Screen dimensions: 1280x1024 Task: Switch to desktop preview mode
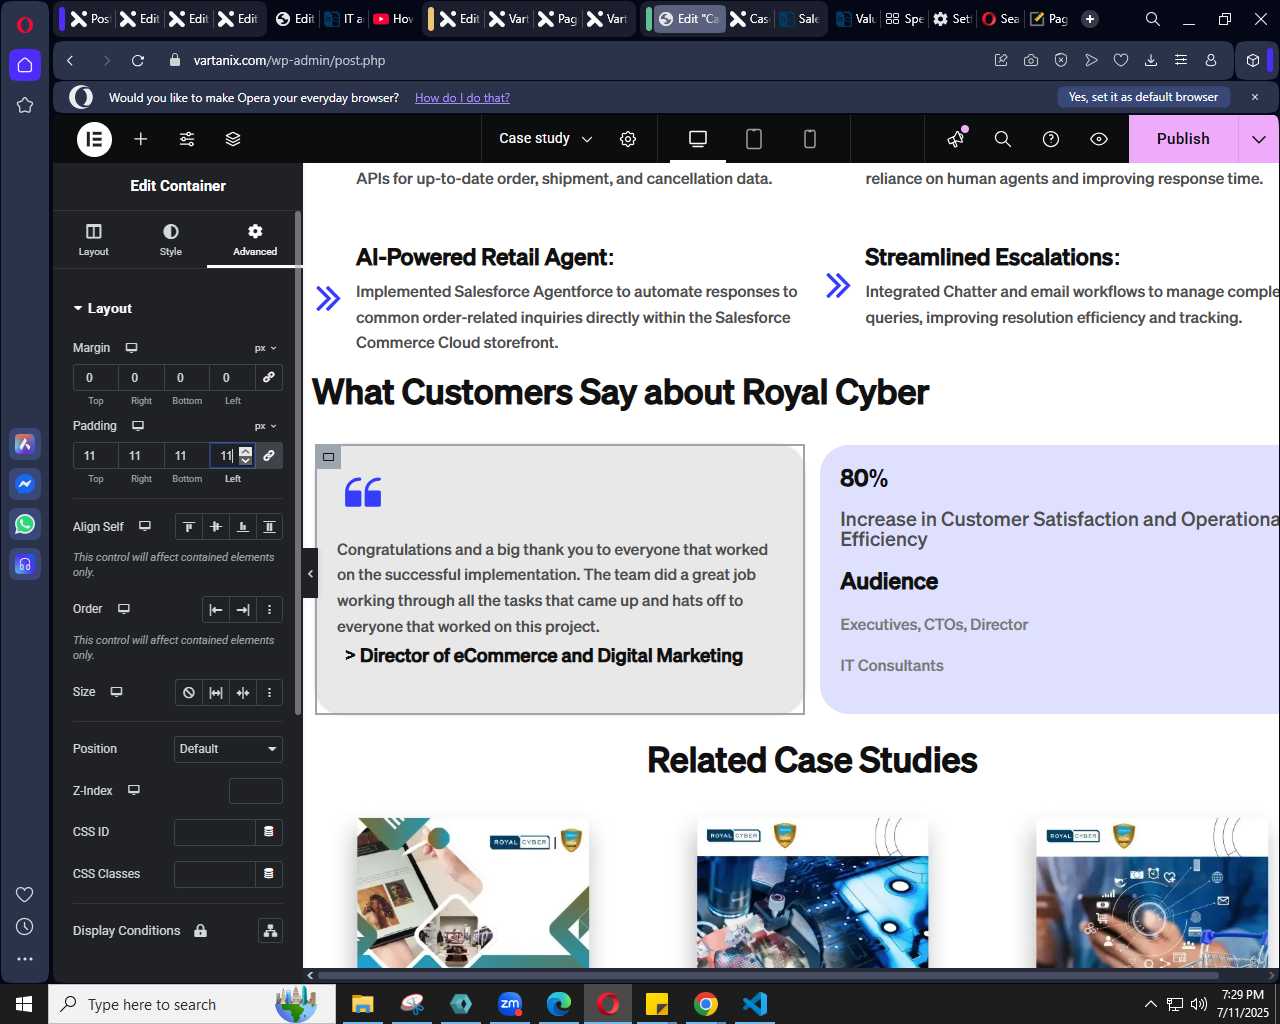tap(698, 139)
